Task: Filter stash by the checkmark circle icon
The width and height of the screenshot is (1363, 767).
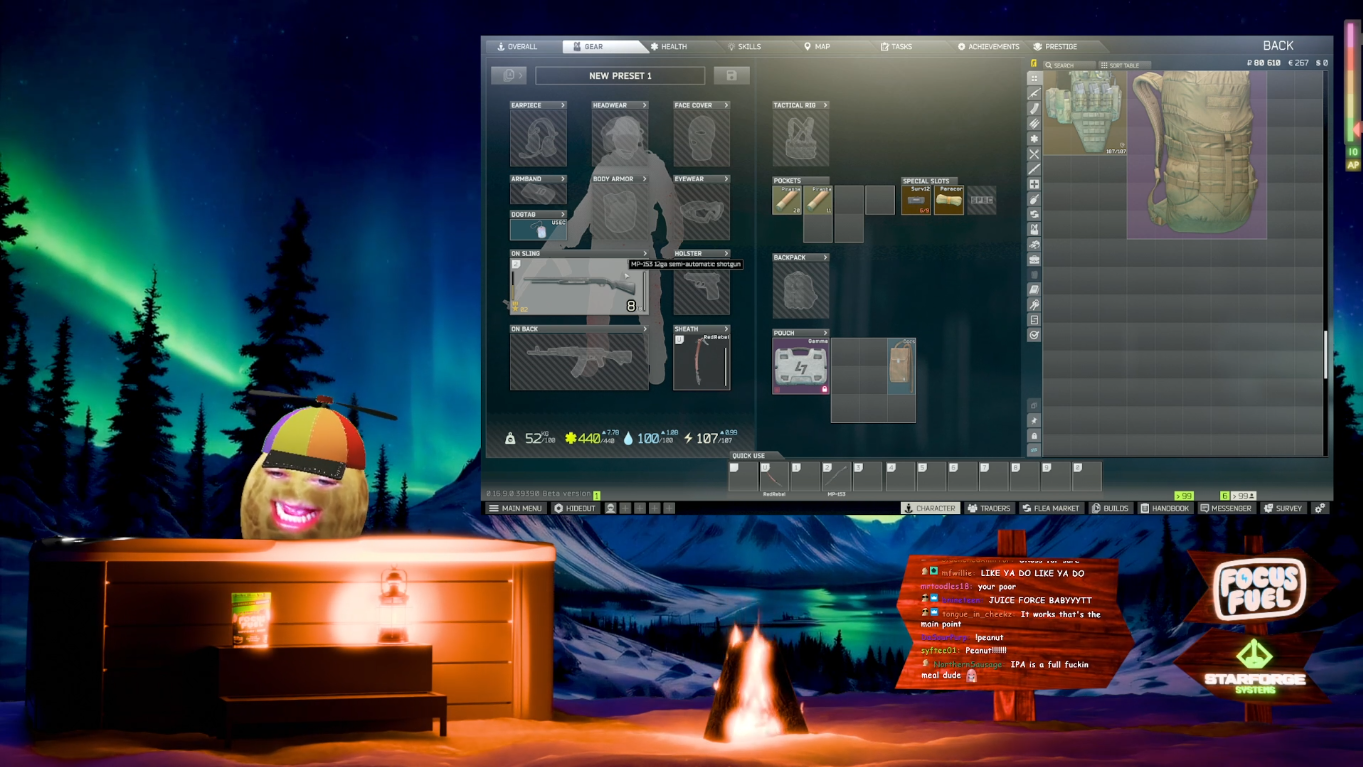Action: (1034, 334)
